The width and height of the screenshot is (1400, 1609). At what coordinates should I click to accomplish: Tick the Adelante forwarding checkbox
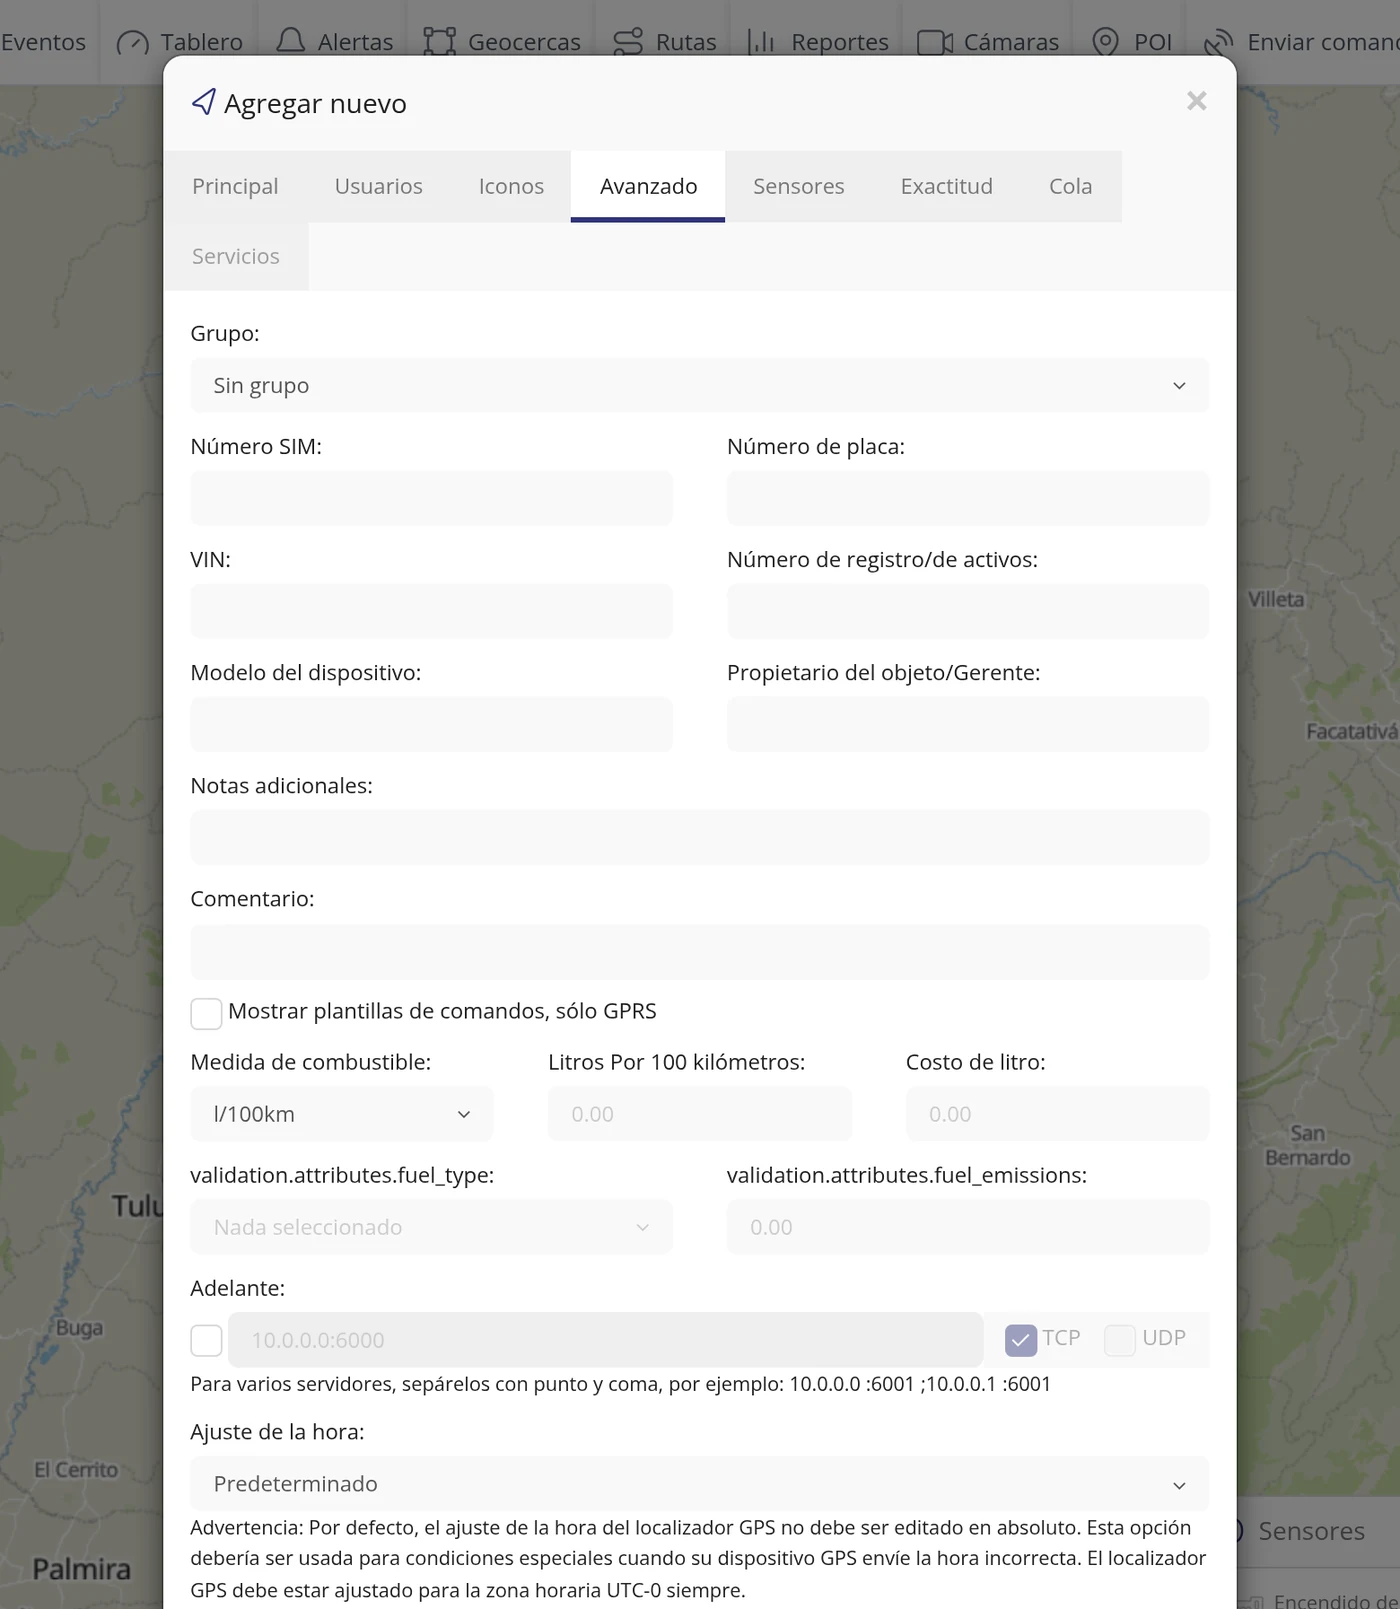pos(206,1340)
